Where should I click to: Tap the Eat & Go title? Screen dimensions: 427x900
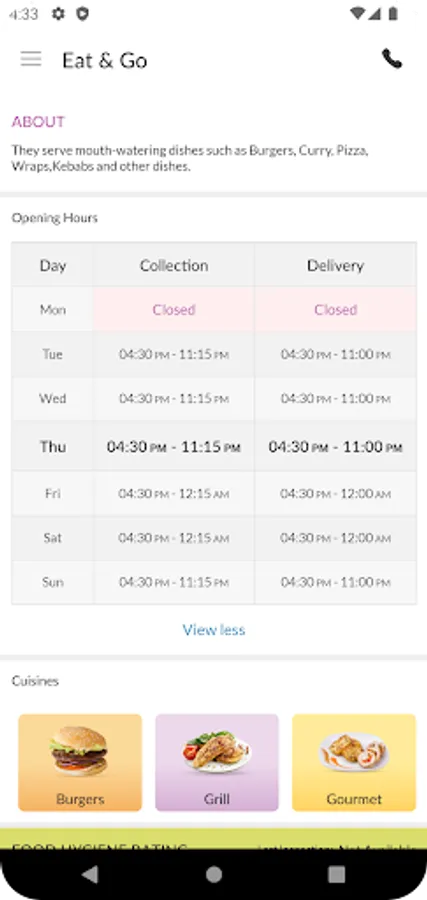click(104, 60)
